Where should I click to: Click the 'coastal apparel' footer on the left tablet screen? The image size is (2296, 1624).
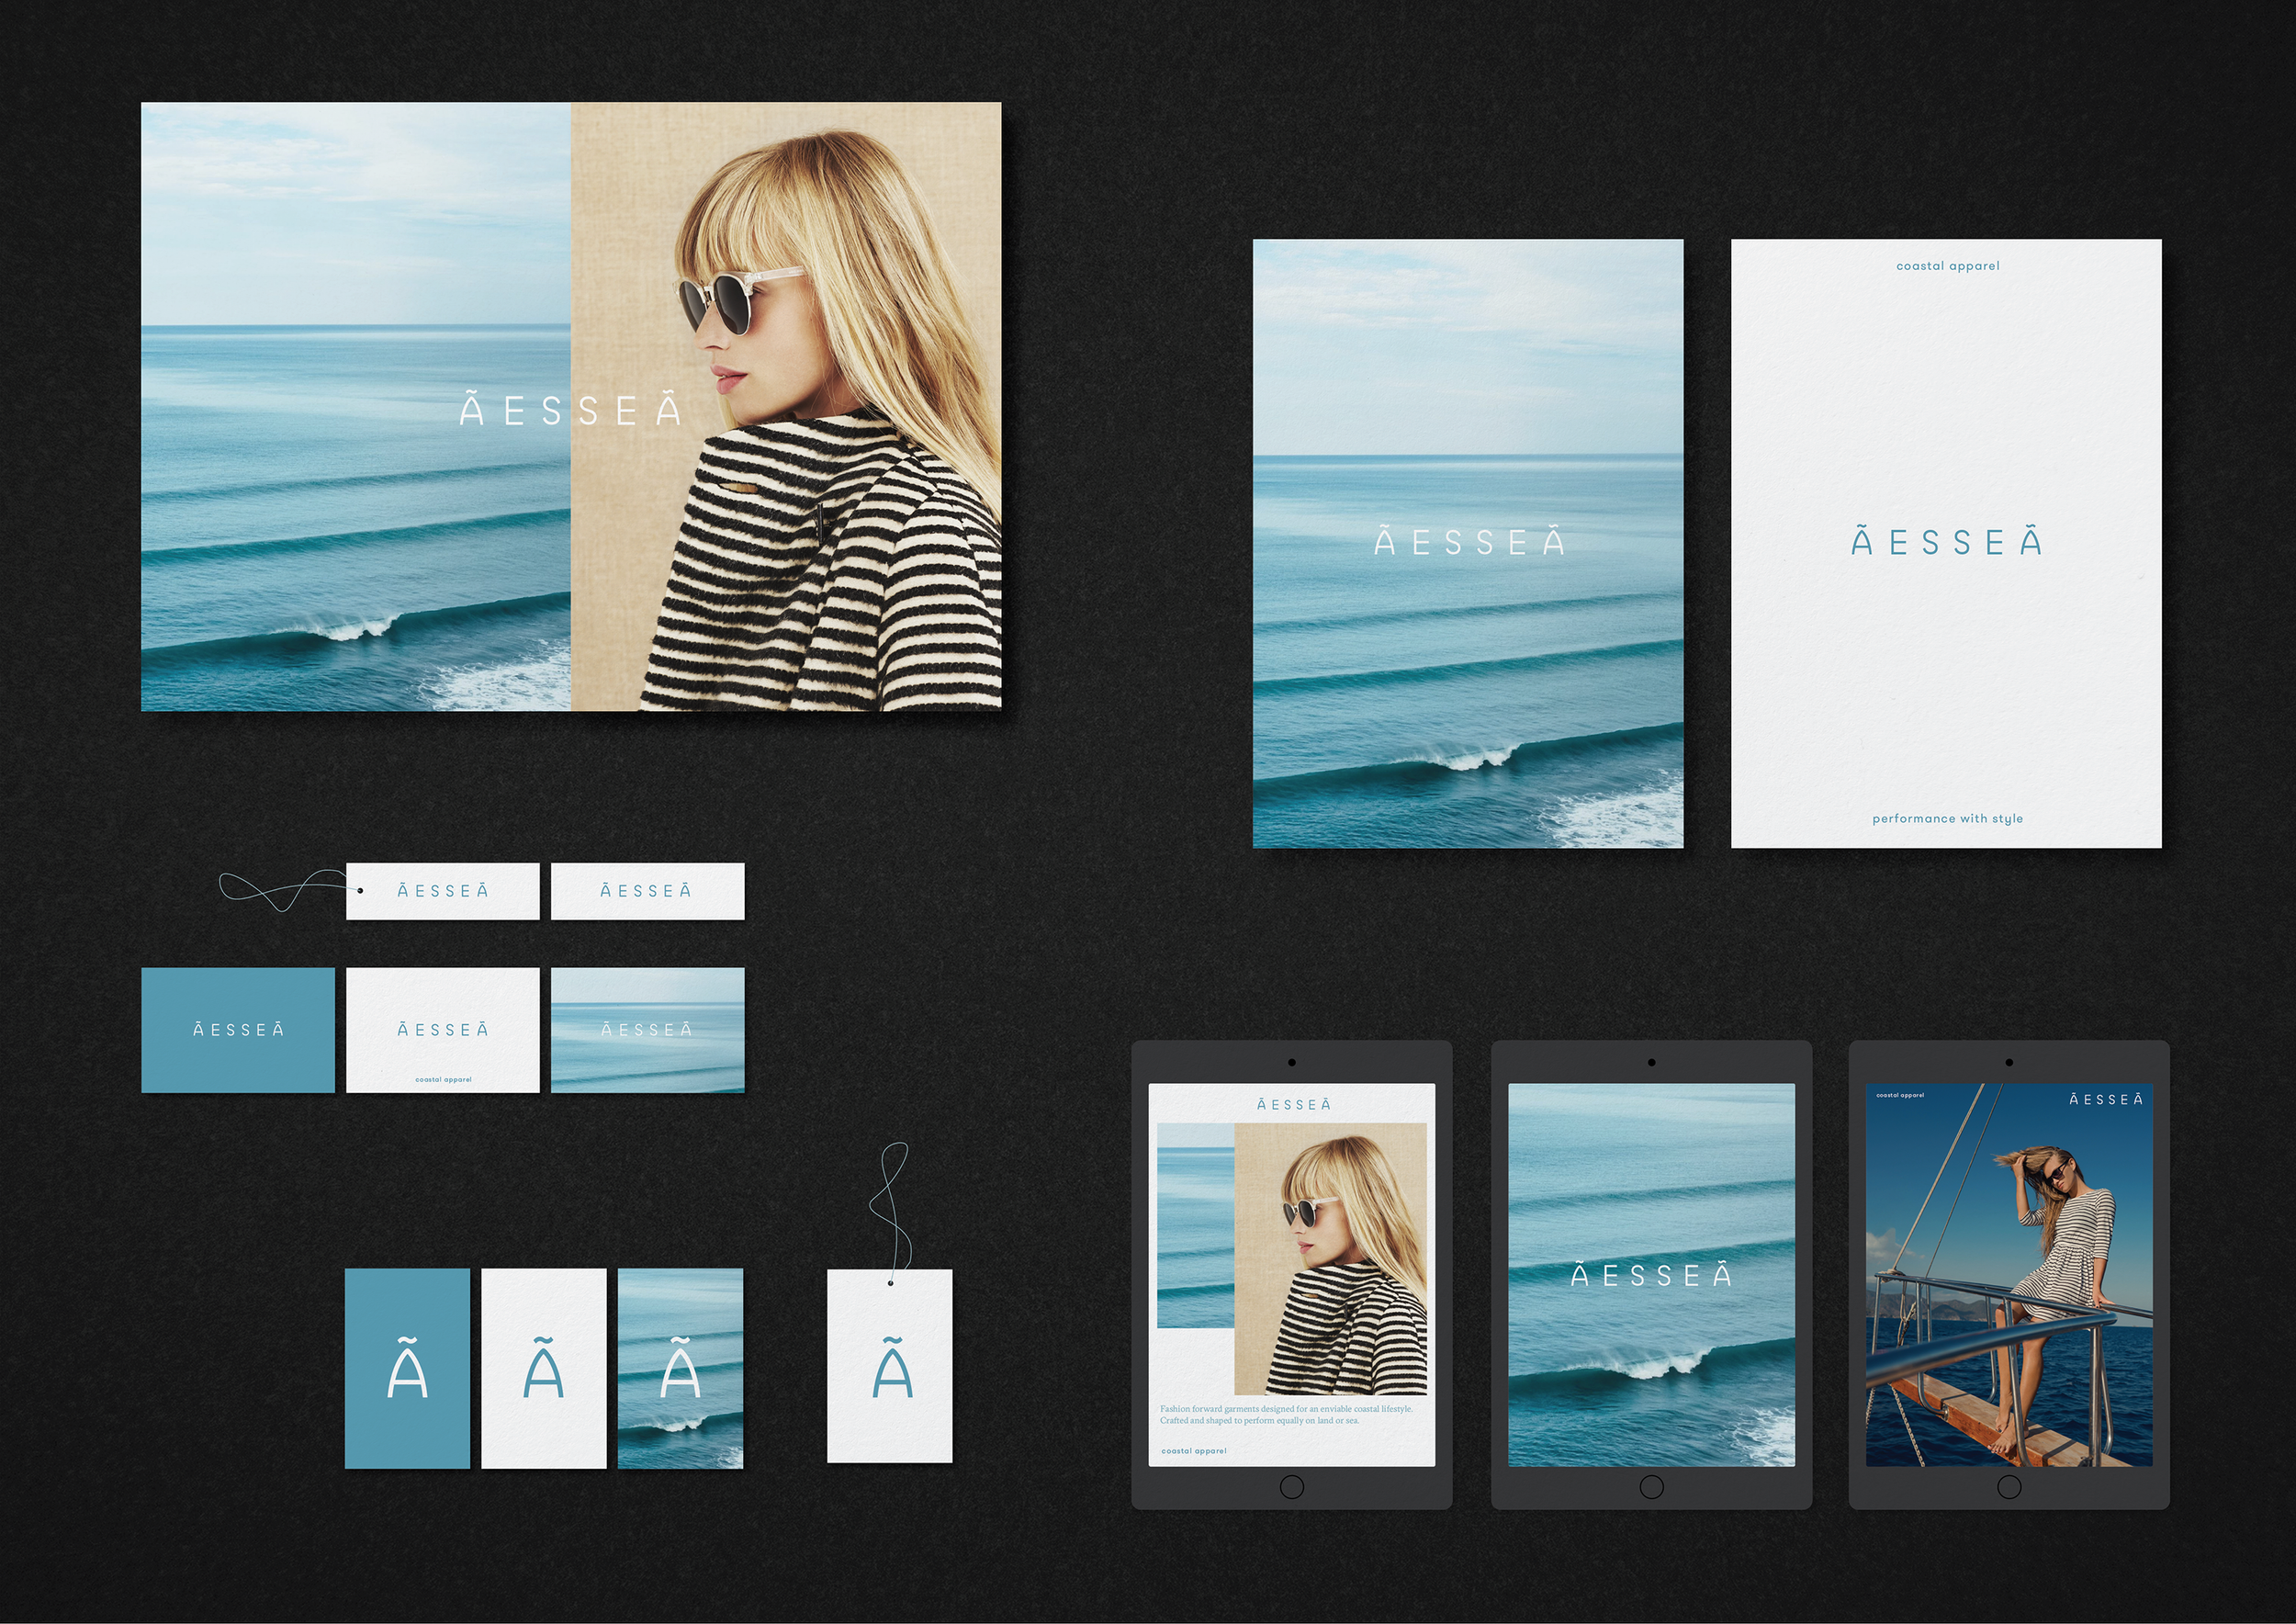tap(1194, 1450)
